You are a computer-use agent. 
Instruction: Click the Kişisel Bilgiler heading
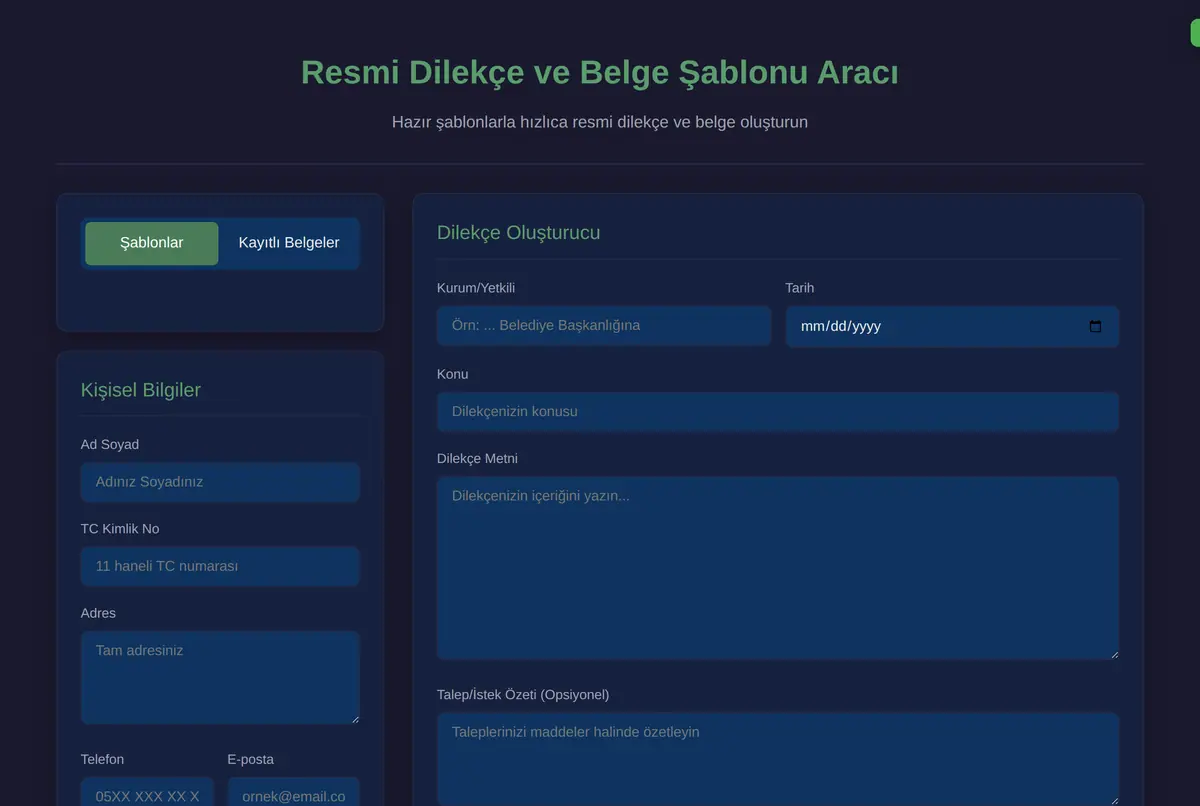pyautogui.click(x=141, y=390)
